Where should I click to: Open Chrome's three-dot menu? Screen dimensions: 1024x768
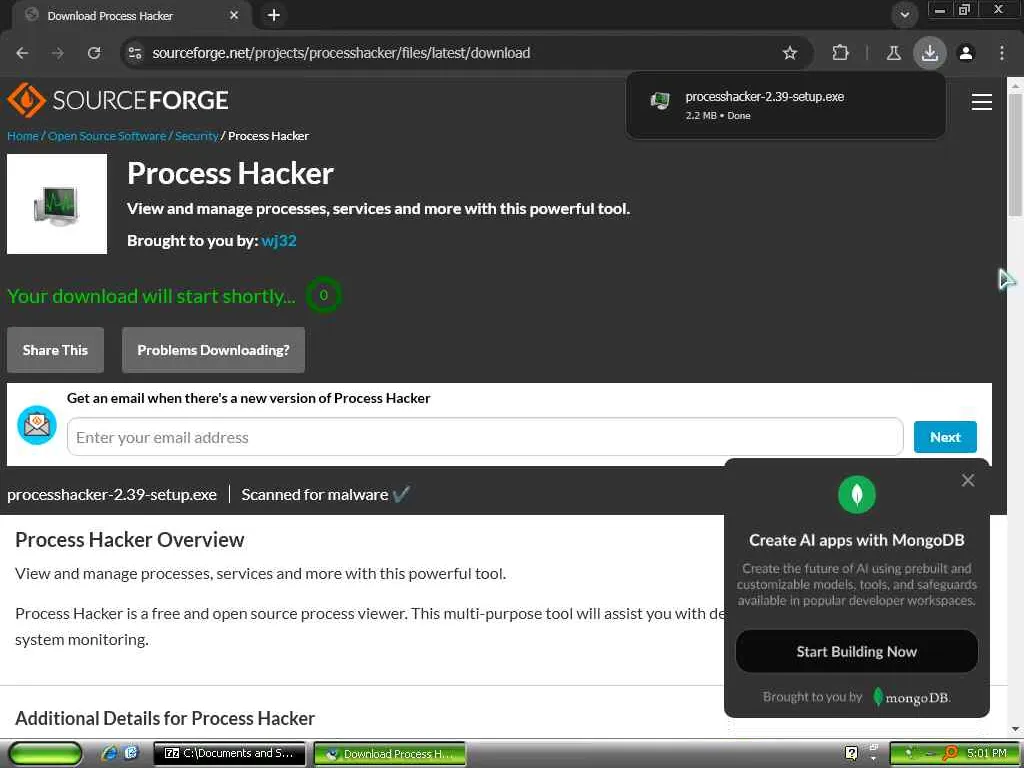[1002, 53]
